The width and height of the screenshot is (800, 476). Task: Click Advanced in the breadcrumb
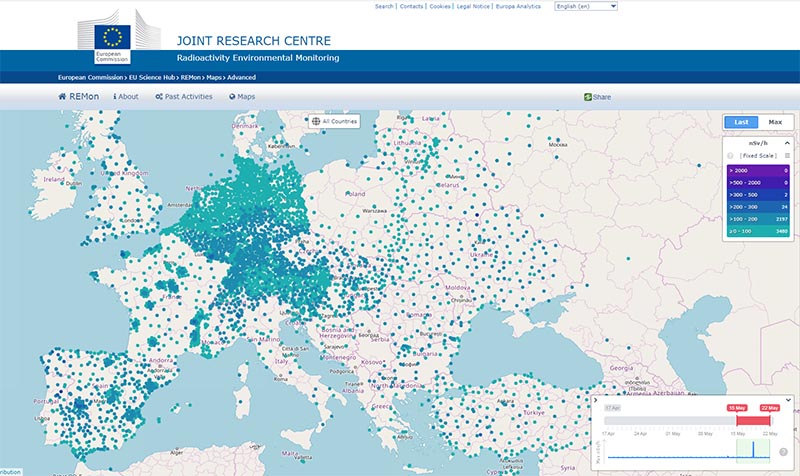[x=241, y=78]
